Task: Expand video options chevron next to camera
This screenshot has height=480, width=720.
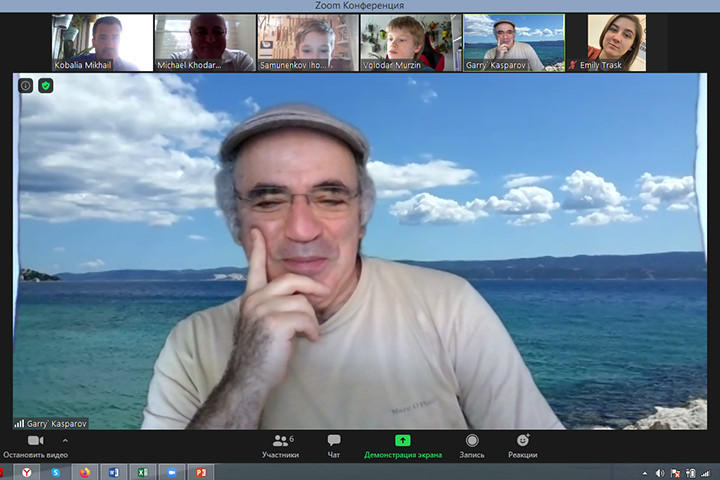Action: pos(66,440)
